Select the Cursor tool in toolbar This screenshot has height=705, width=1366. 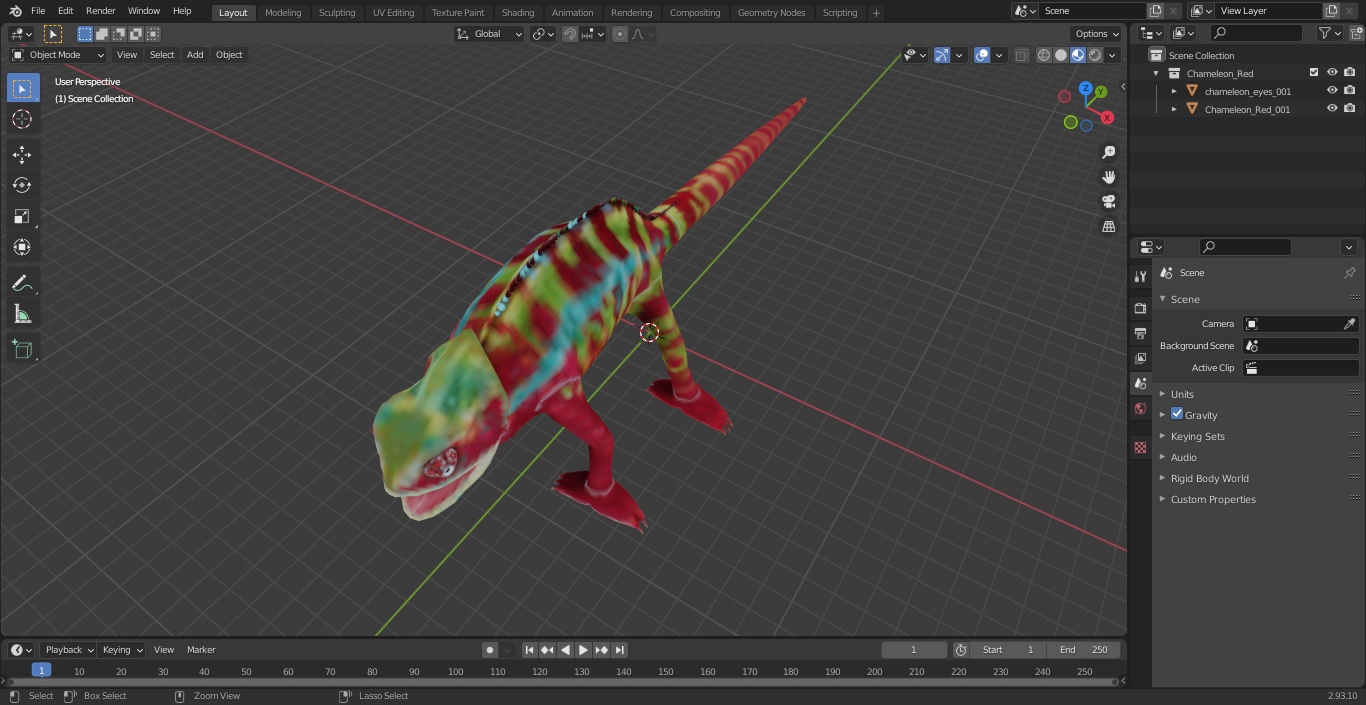click(x=22, y=119)
